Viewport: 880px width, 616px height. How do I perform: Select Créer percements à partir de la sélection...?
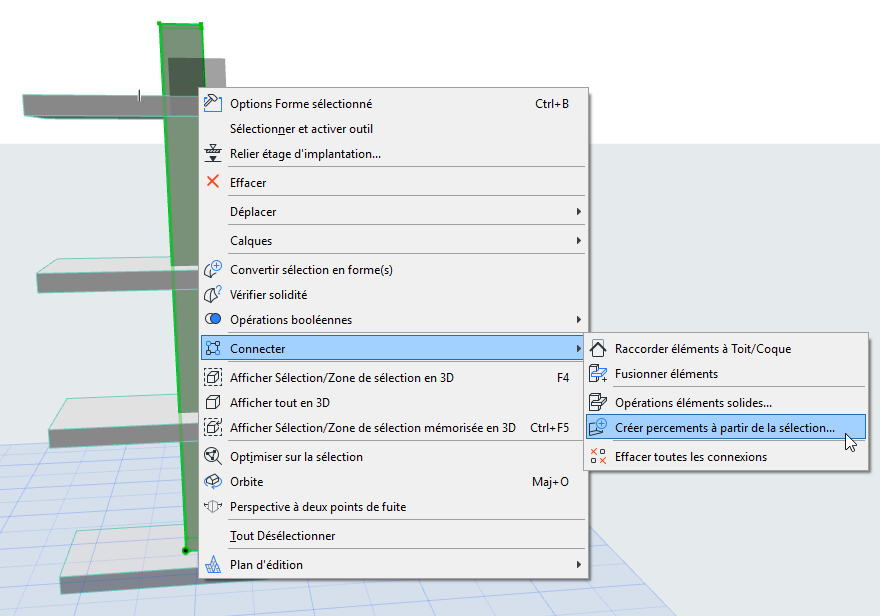coord(726,427)
